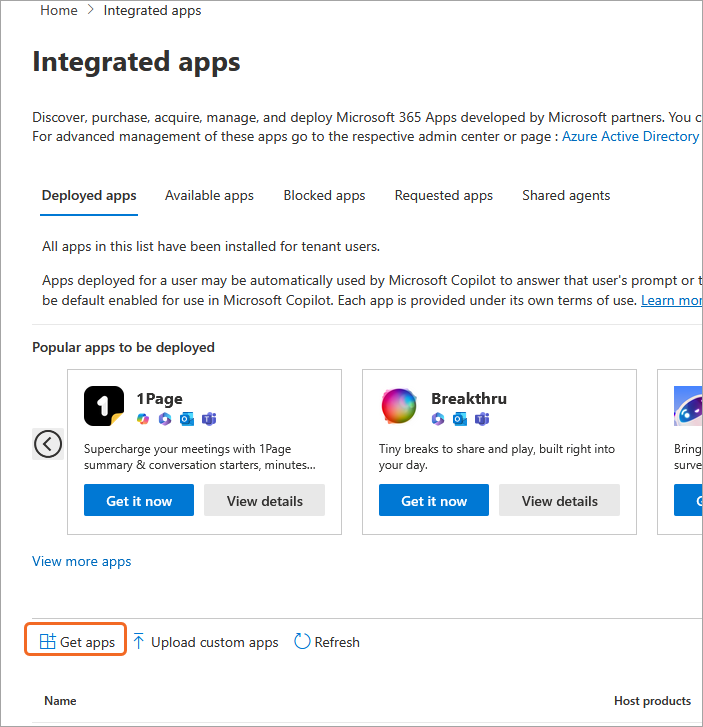Click the Get apps grid icon
The image size is (703, 727).
point(47,642)
